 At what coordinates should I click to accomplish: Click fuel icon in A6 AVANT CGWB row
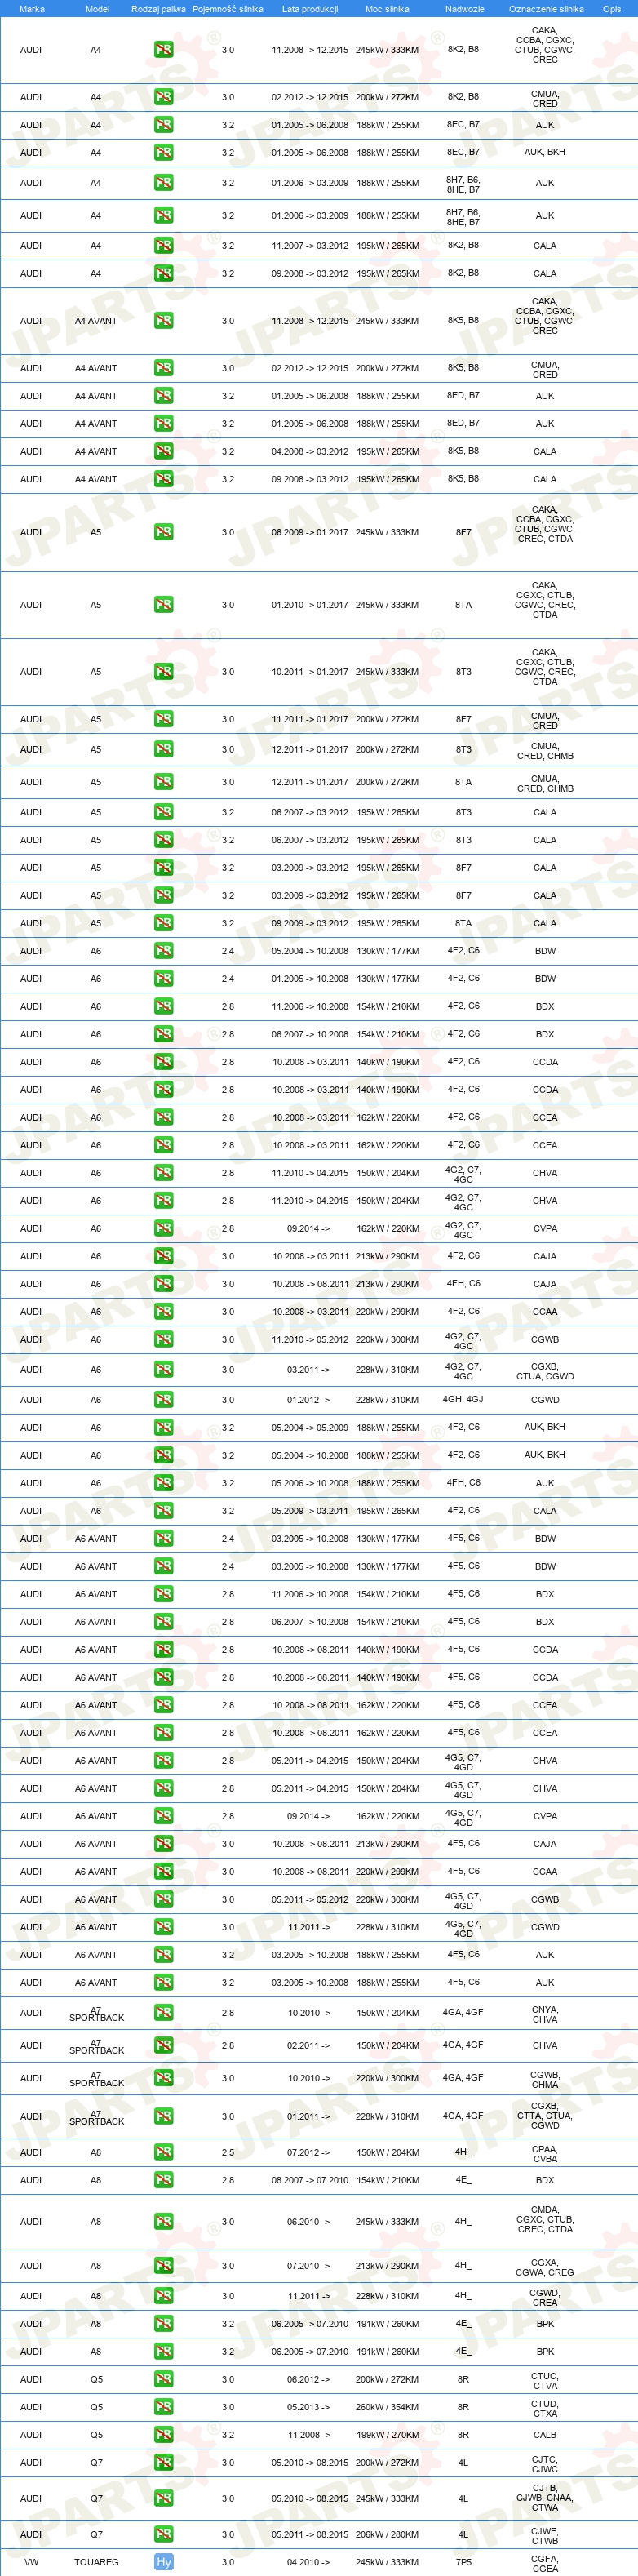point(163,1899)
